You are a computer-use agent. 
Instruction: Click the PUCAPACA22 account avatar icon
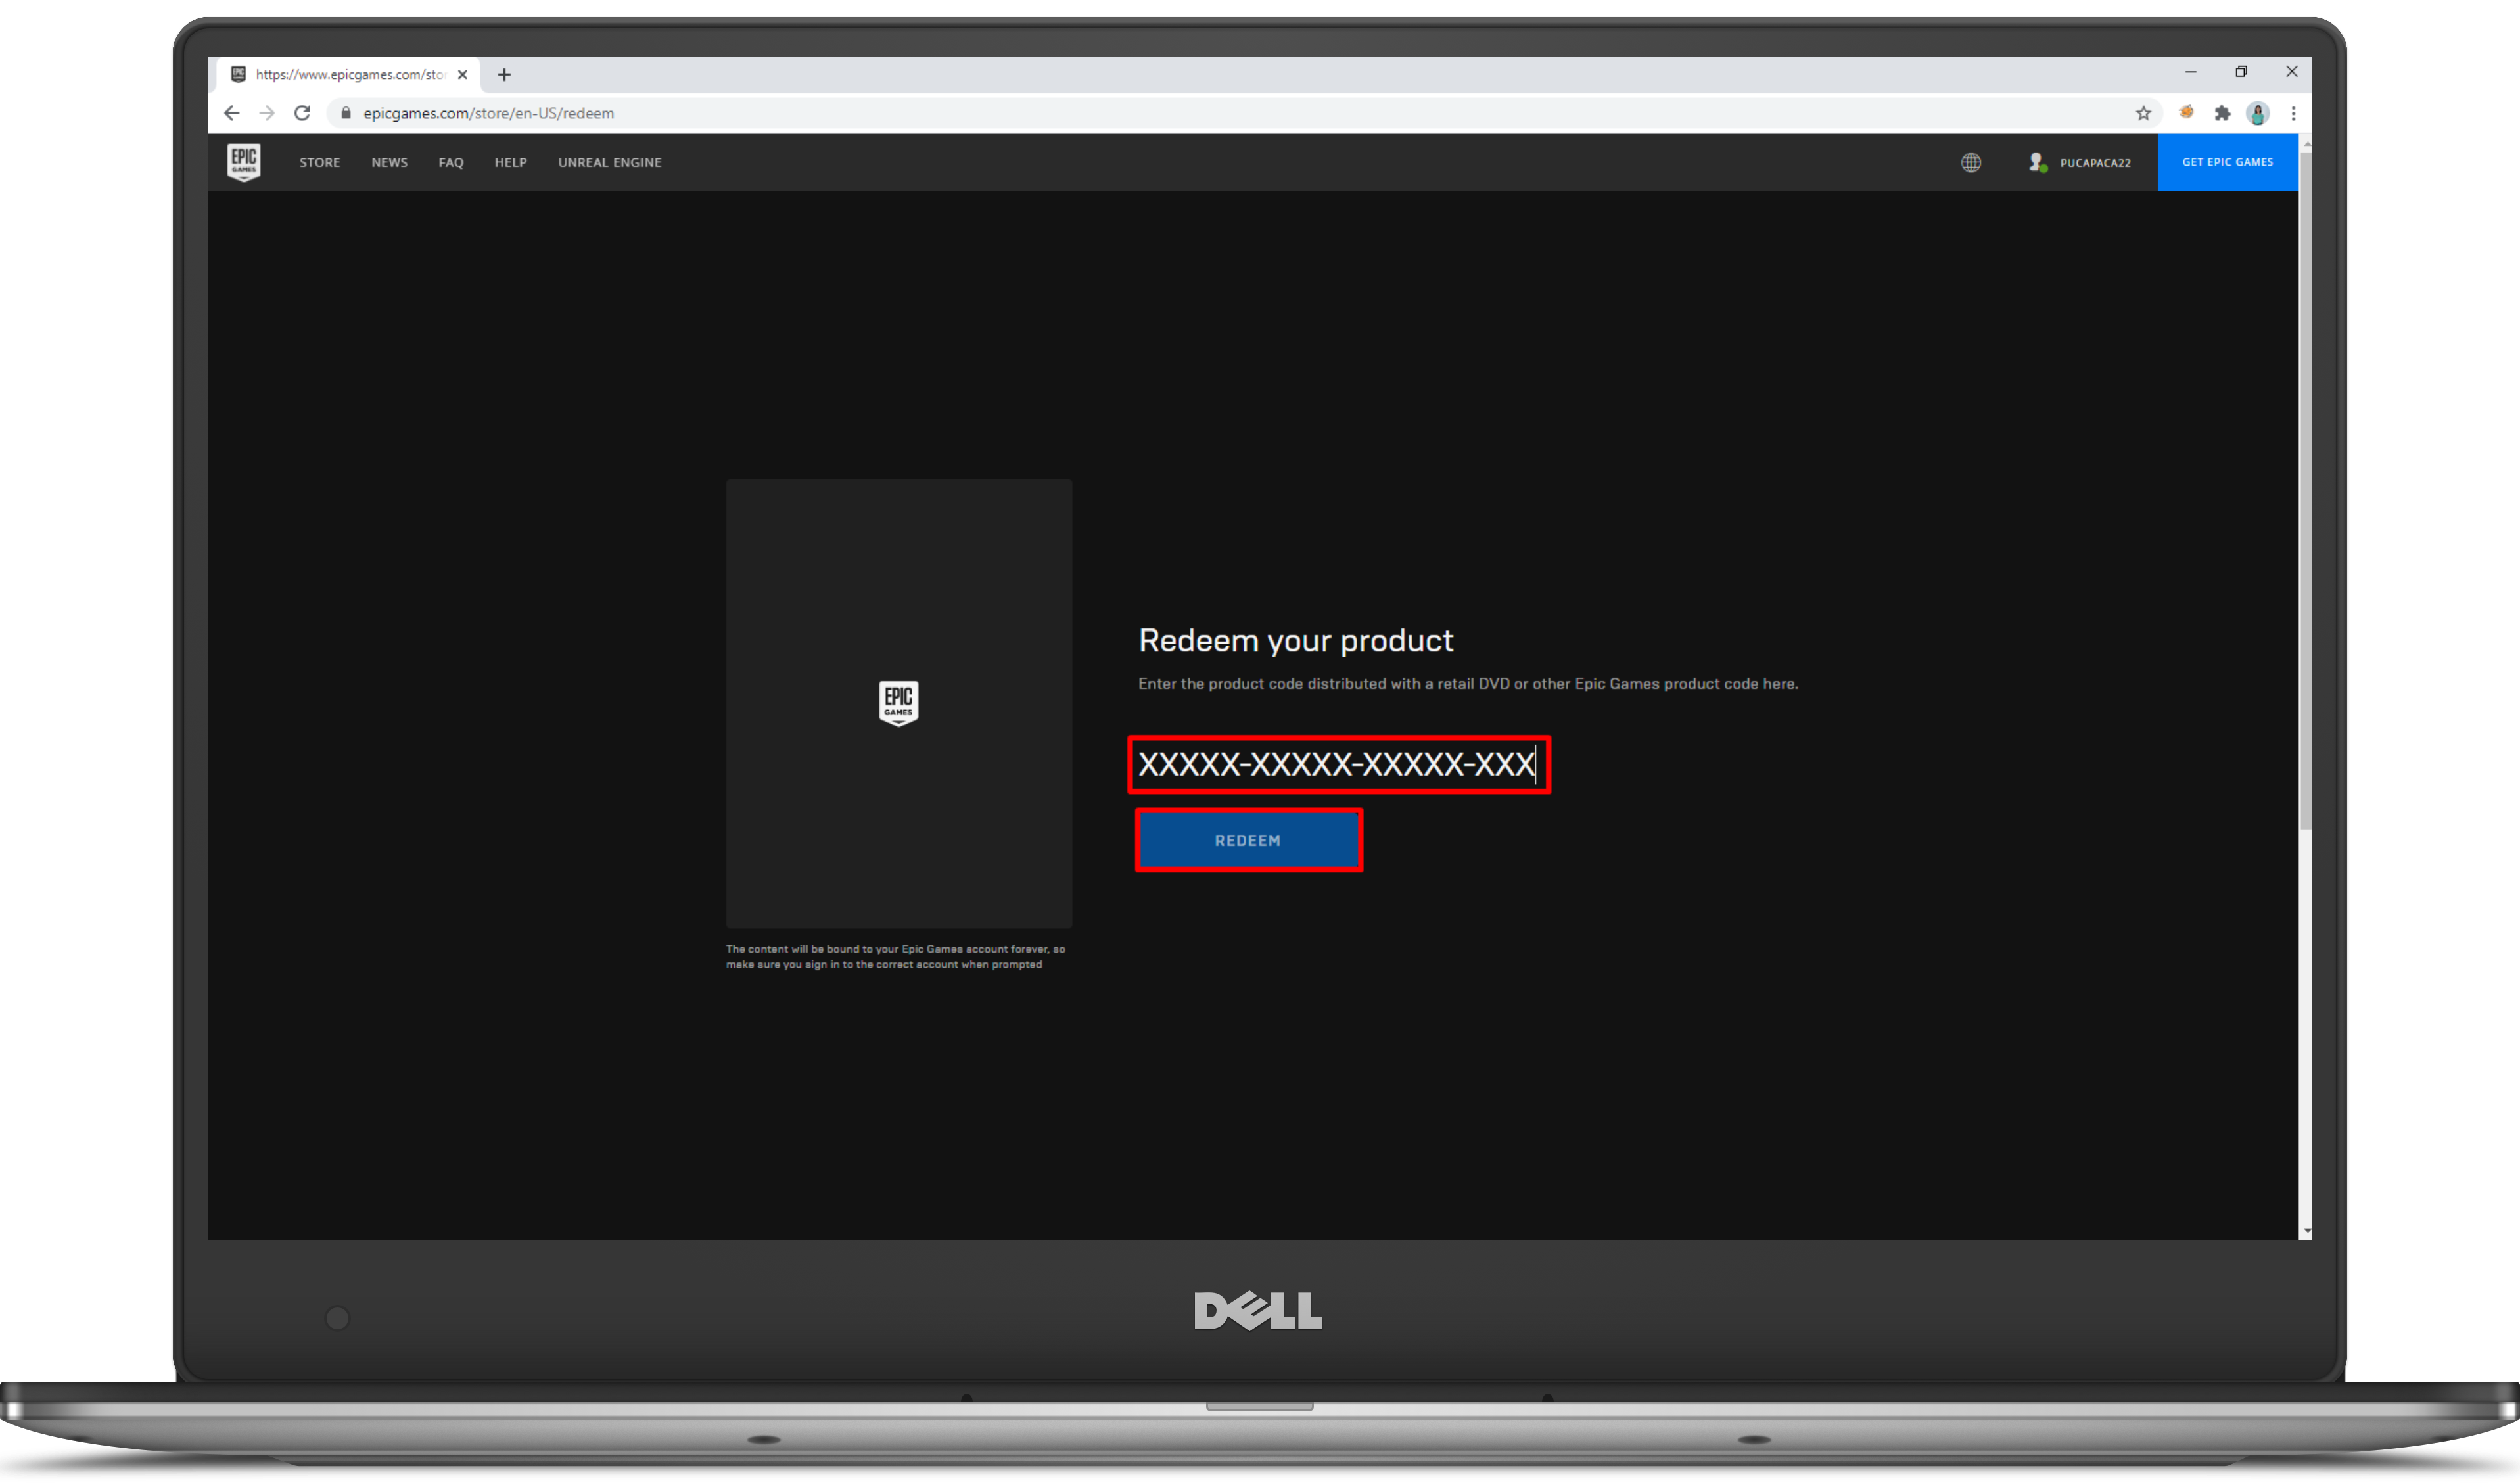point(2036,162)
